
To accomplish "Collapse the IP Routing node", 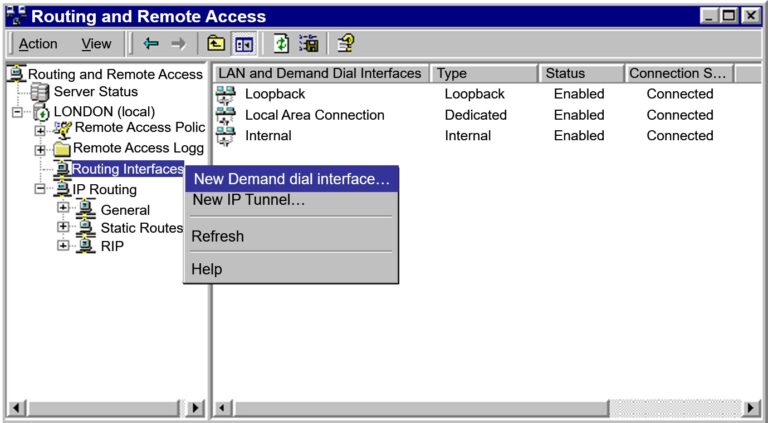I will tap(40, 189).
